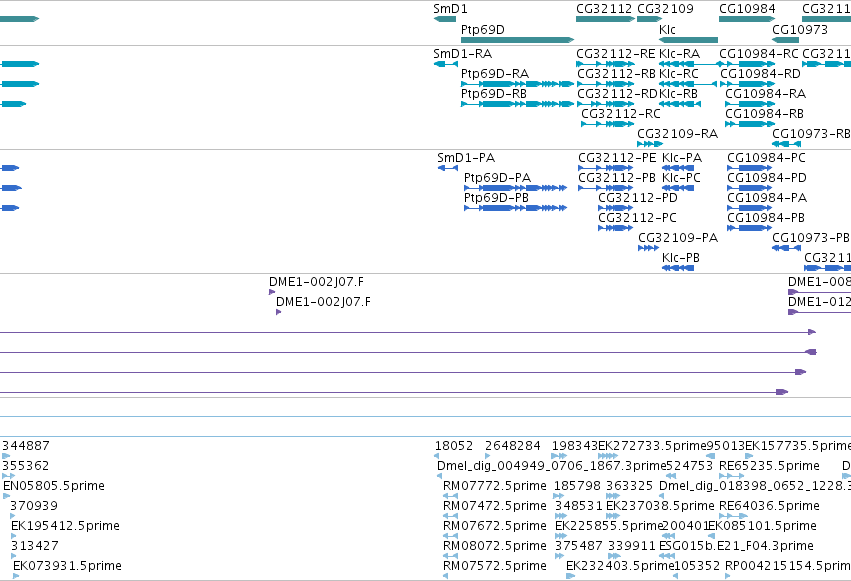The image size is (851, 581).
Task: Select the CG10984-PD protein label
Action: [x=767, y=178]
